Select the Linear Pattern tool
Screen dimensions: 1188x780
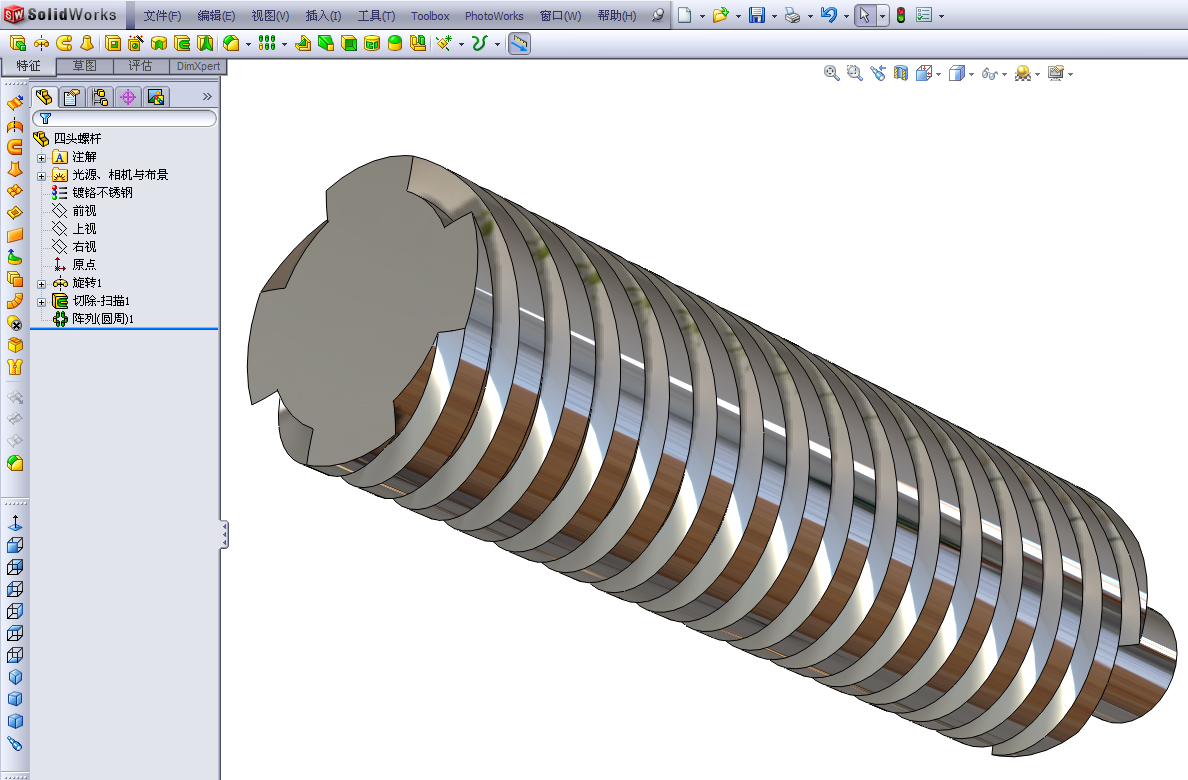267,43
